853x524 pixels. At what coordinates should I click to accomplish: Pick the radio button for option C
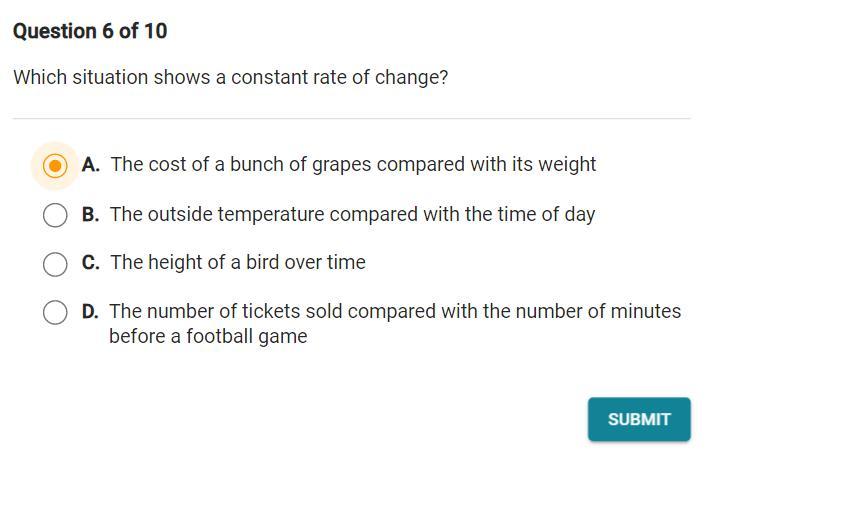[55, 264]
